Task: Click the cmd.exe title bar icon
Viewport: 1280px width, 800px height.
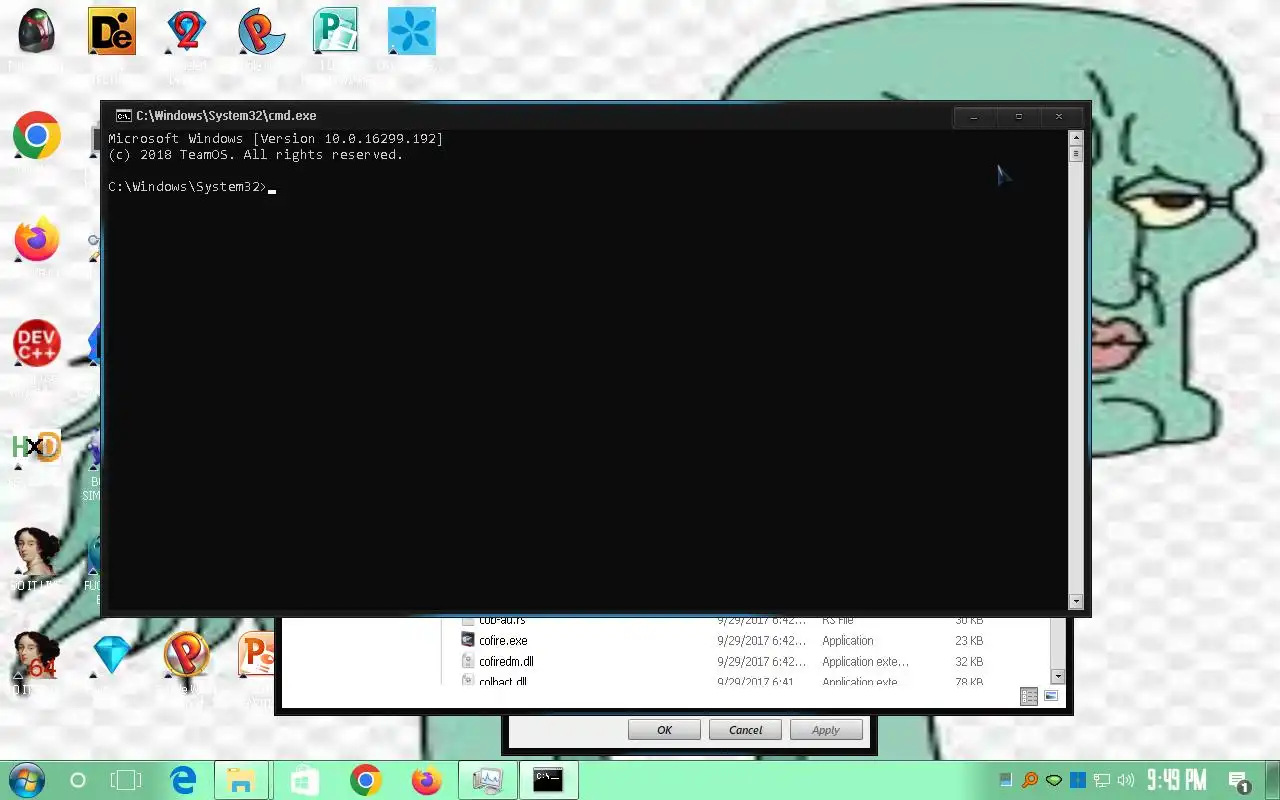Action: pyautogui.click(x=123, y=116)
